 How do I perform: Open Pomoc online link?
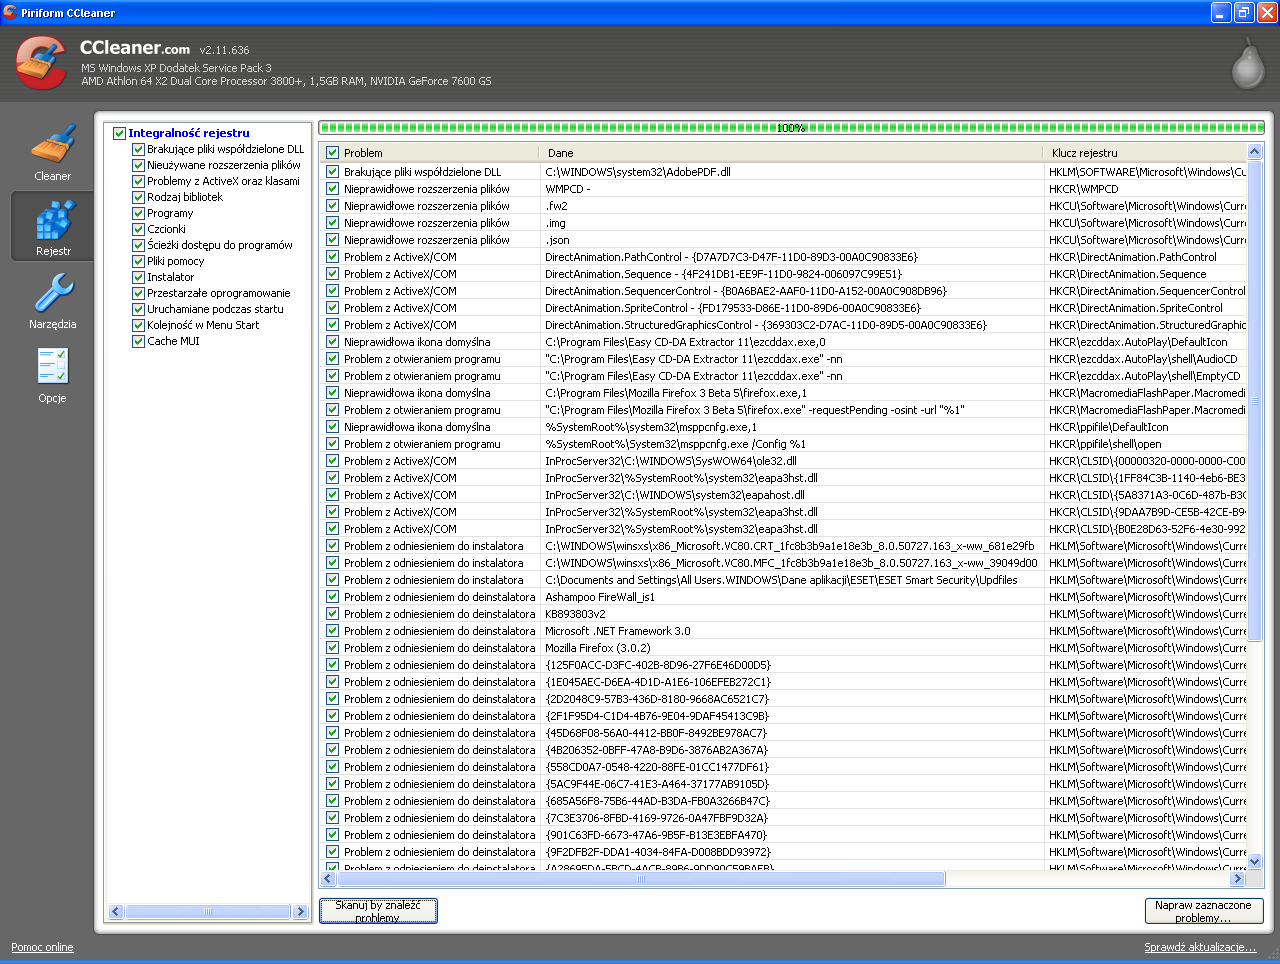[42, 947]
